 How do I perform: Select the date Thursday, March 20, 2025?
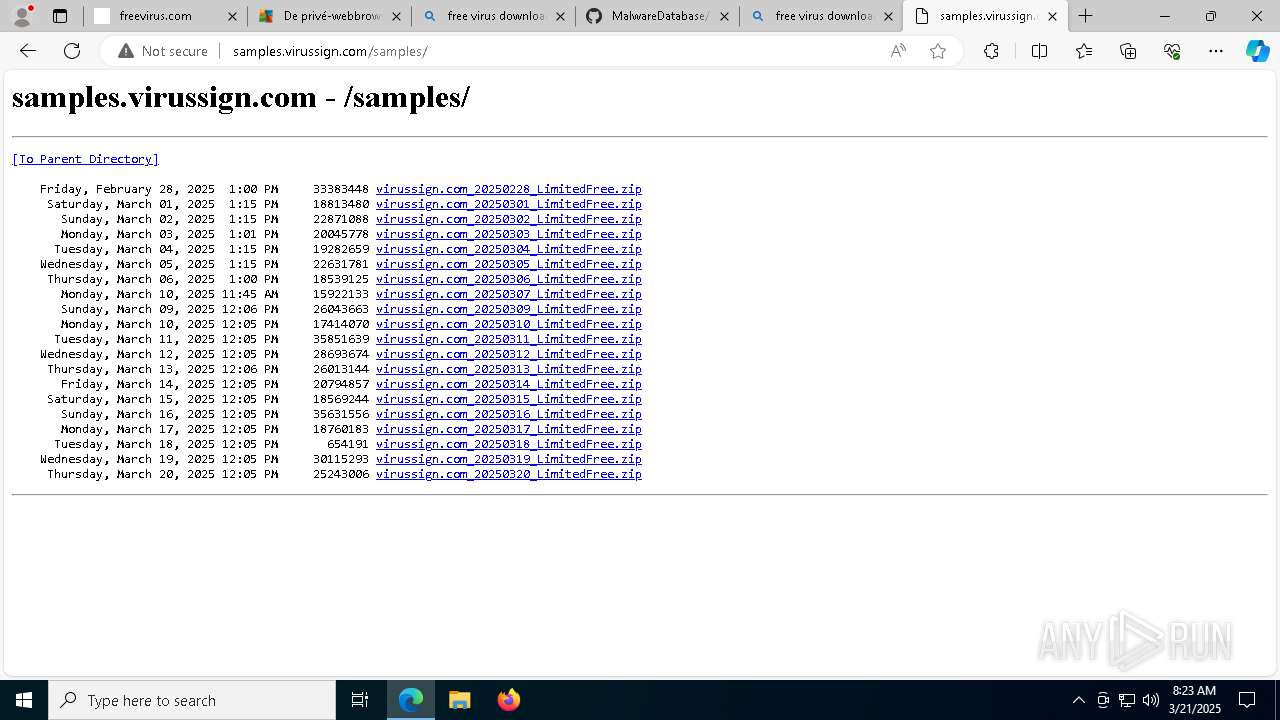coord(130,474)
